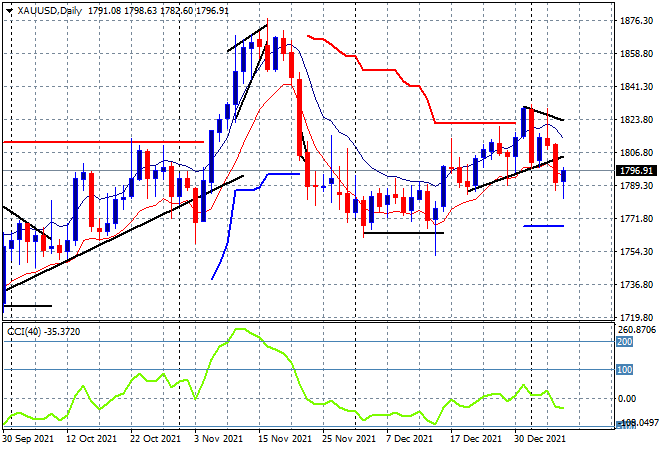Select the thick red descending resistance line
This screenshot has width=660, height=450.
pyautogui.click(x=379, y=70)
